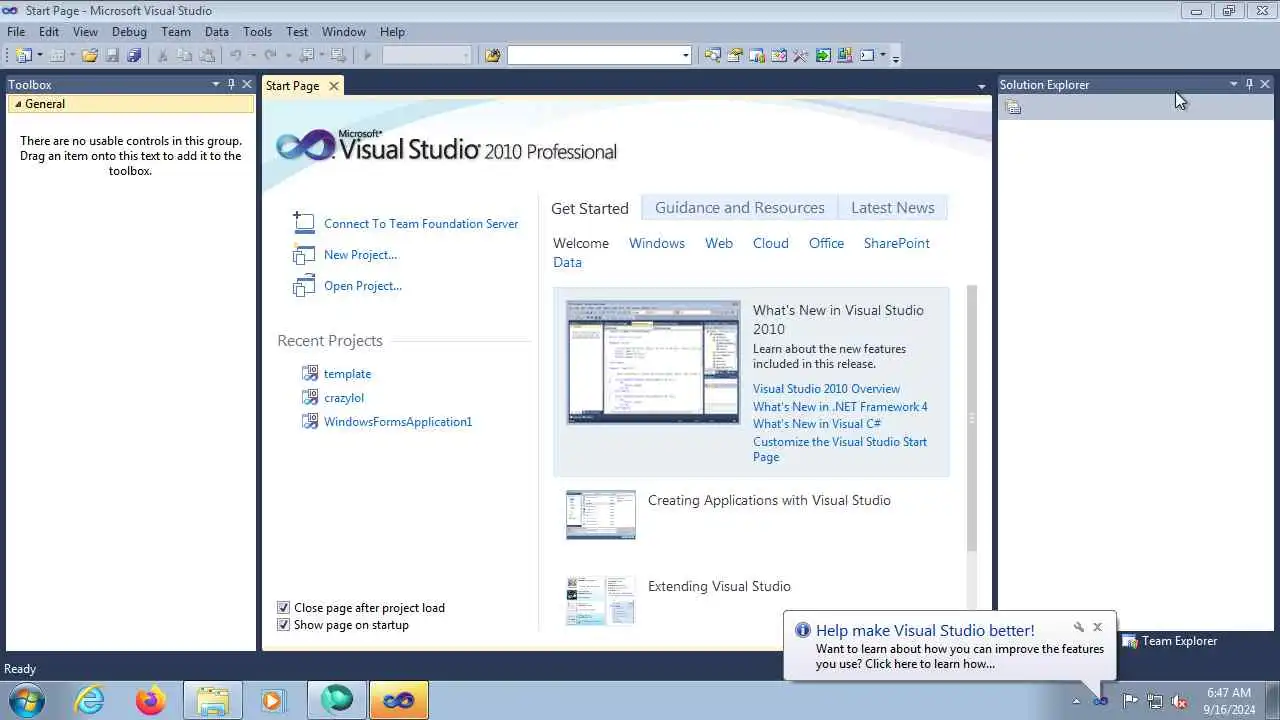
Task: Click the What's New in Visual Studio thumbnail
Action: 653,362
